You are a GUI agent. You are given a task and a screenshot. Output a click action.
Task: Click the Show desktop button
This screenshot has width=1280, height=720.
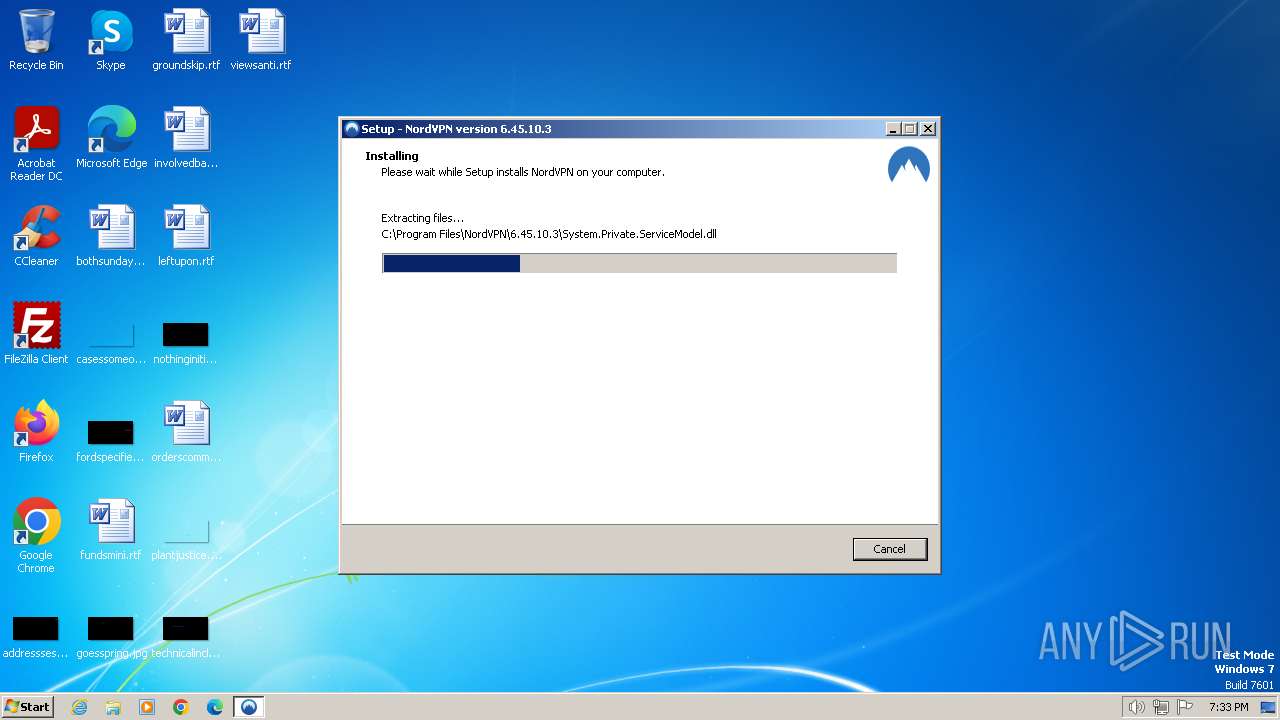click(1269, 707)
